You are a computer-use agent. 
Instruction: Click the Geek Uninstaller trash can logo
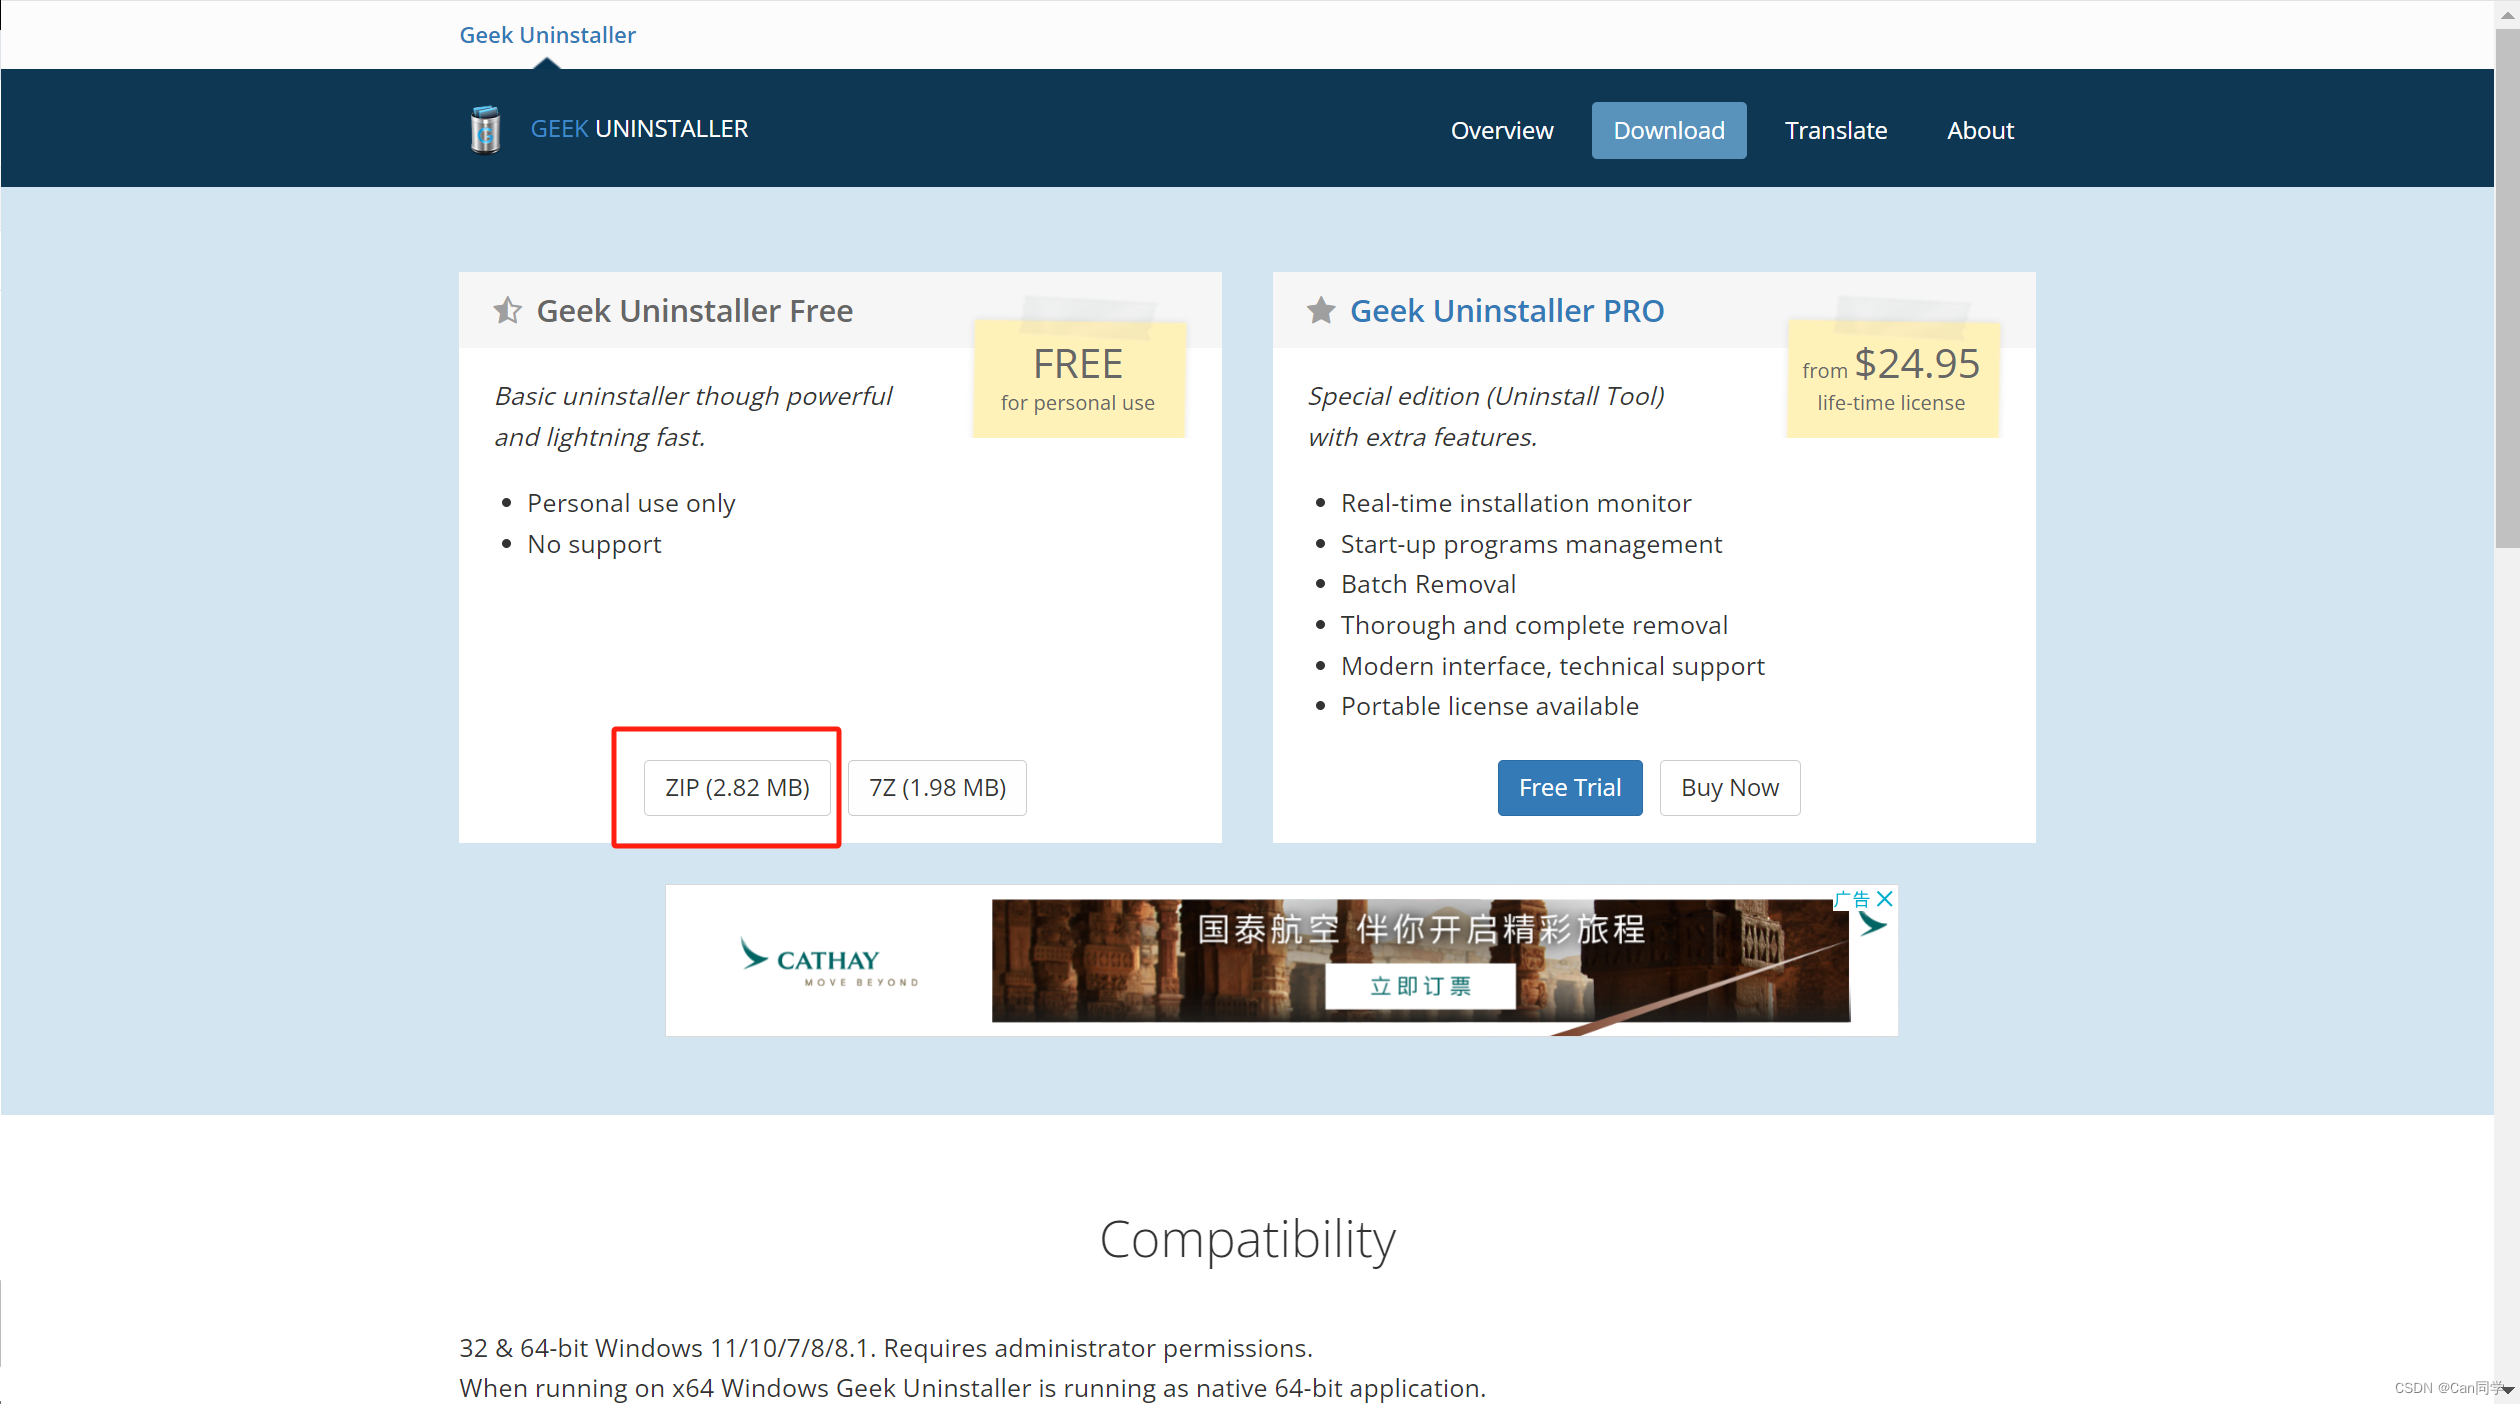[x=485, y=130]
